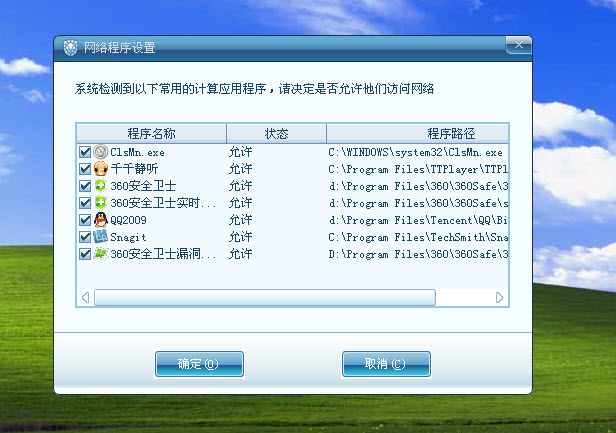This screenshot has width=616, height=433.
Task: Select the 360安全卫士漏洞... program name
Action: pos(163,254)
